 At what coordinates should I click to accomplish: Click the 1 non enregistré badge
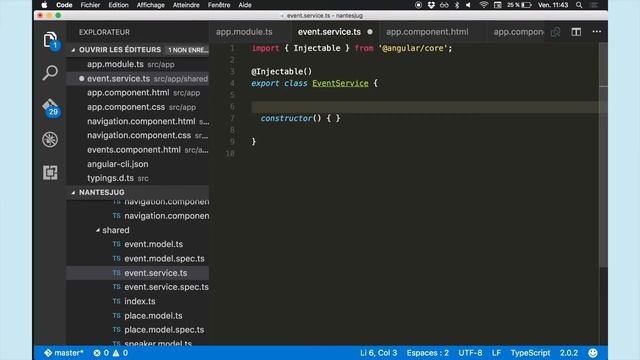(x=188, y=50)
